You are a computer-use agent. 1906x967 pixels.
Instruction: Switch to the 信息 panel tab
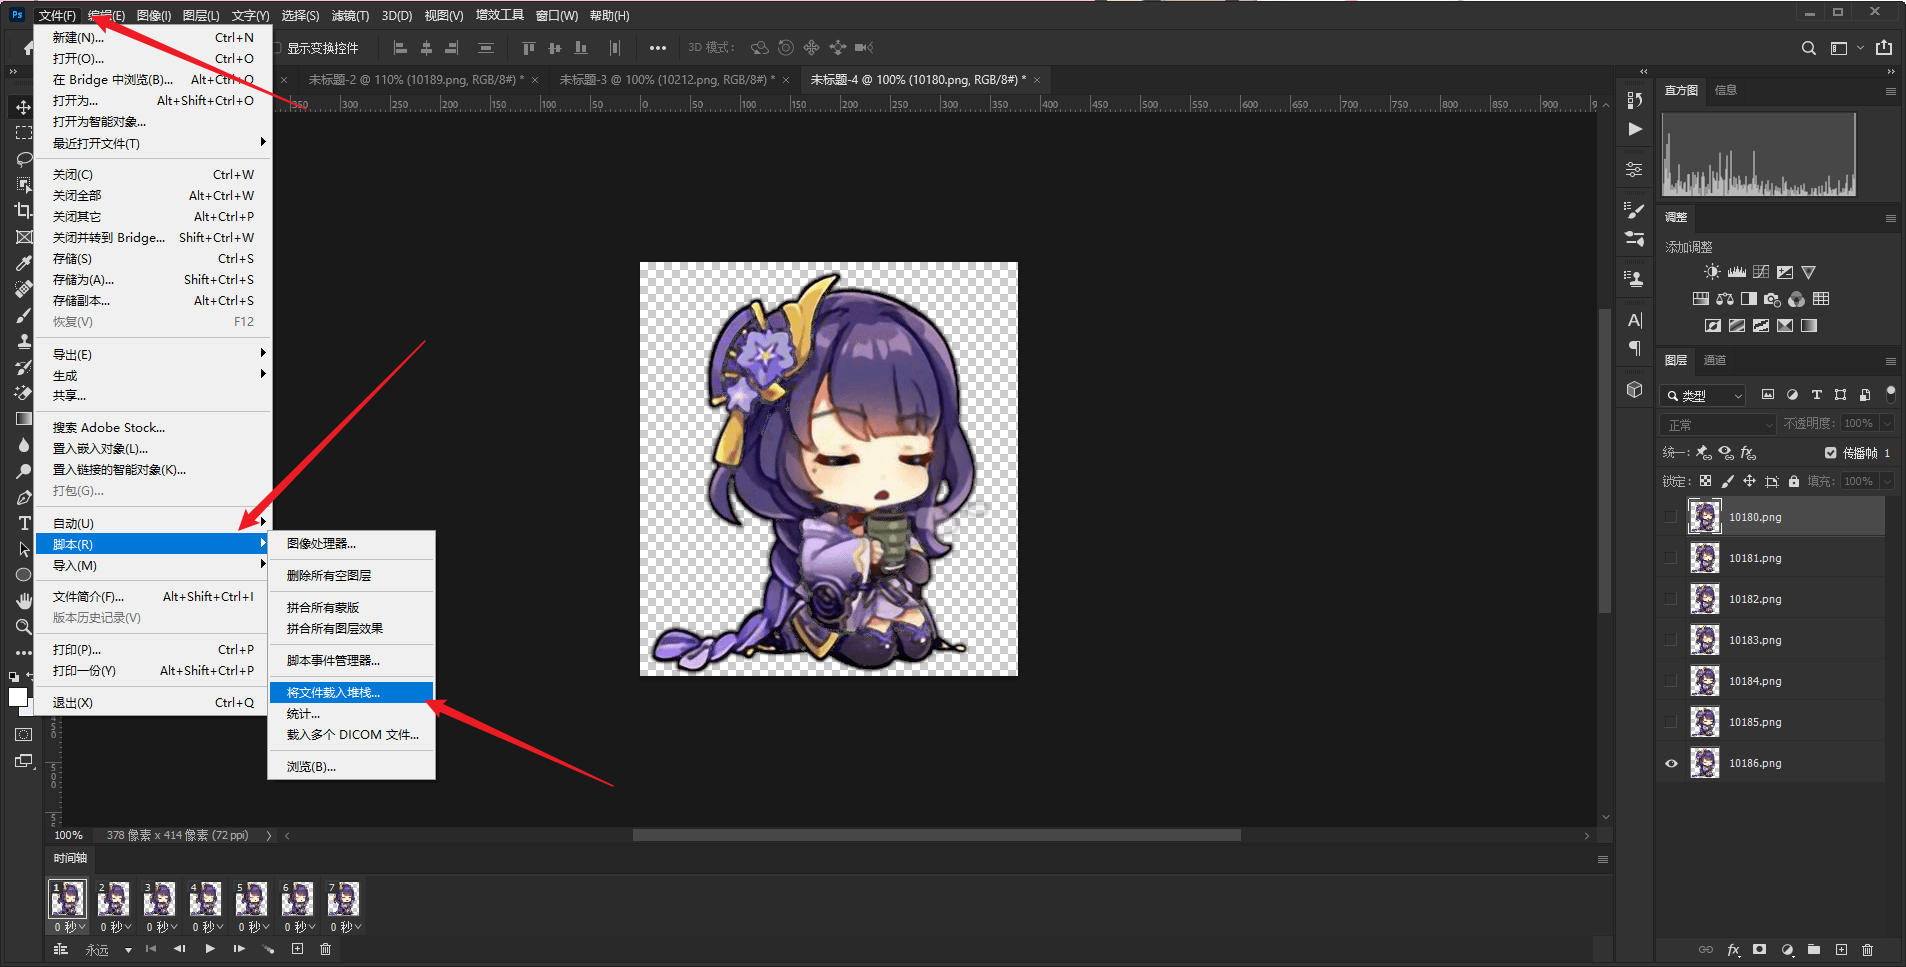pyautogui.click(x=1725, y=90)
